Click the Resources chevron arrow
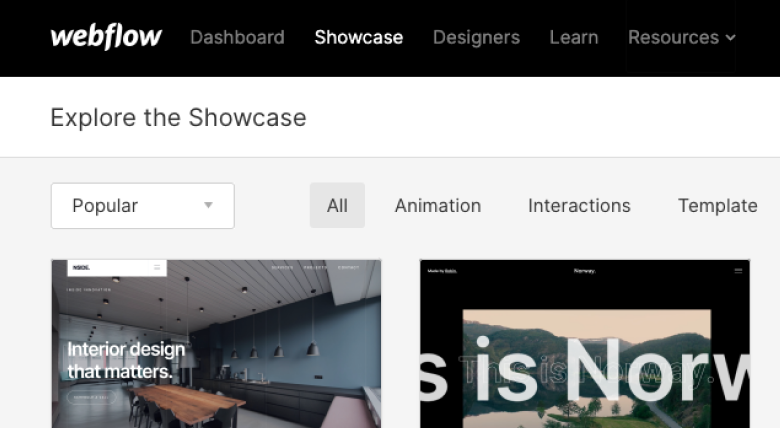The image size is (780, 428). tap(730, 38)
